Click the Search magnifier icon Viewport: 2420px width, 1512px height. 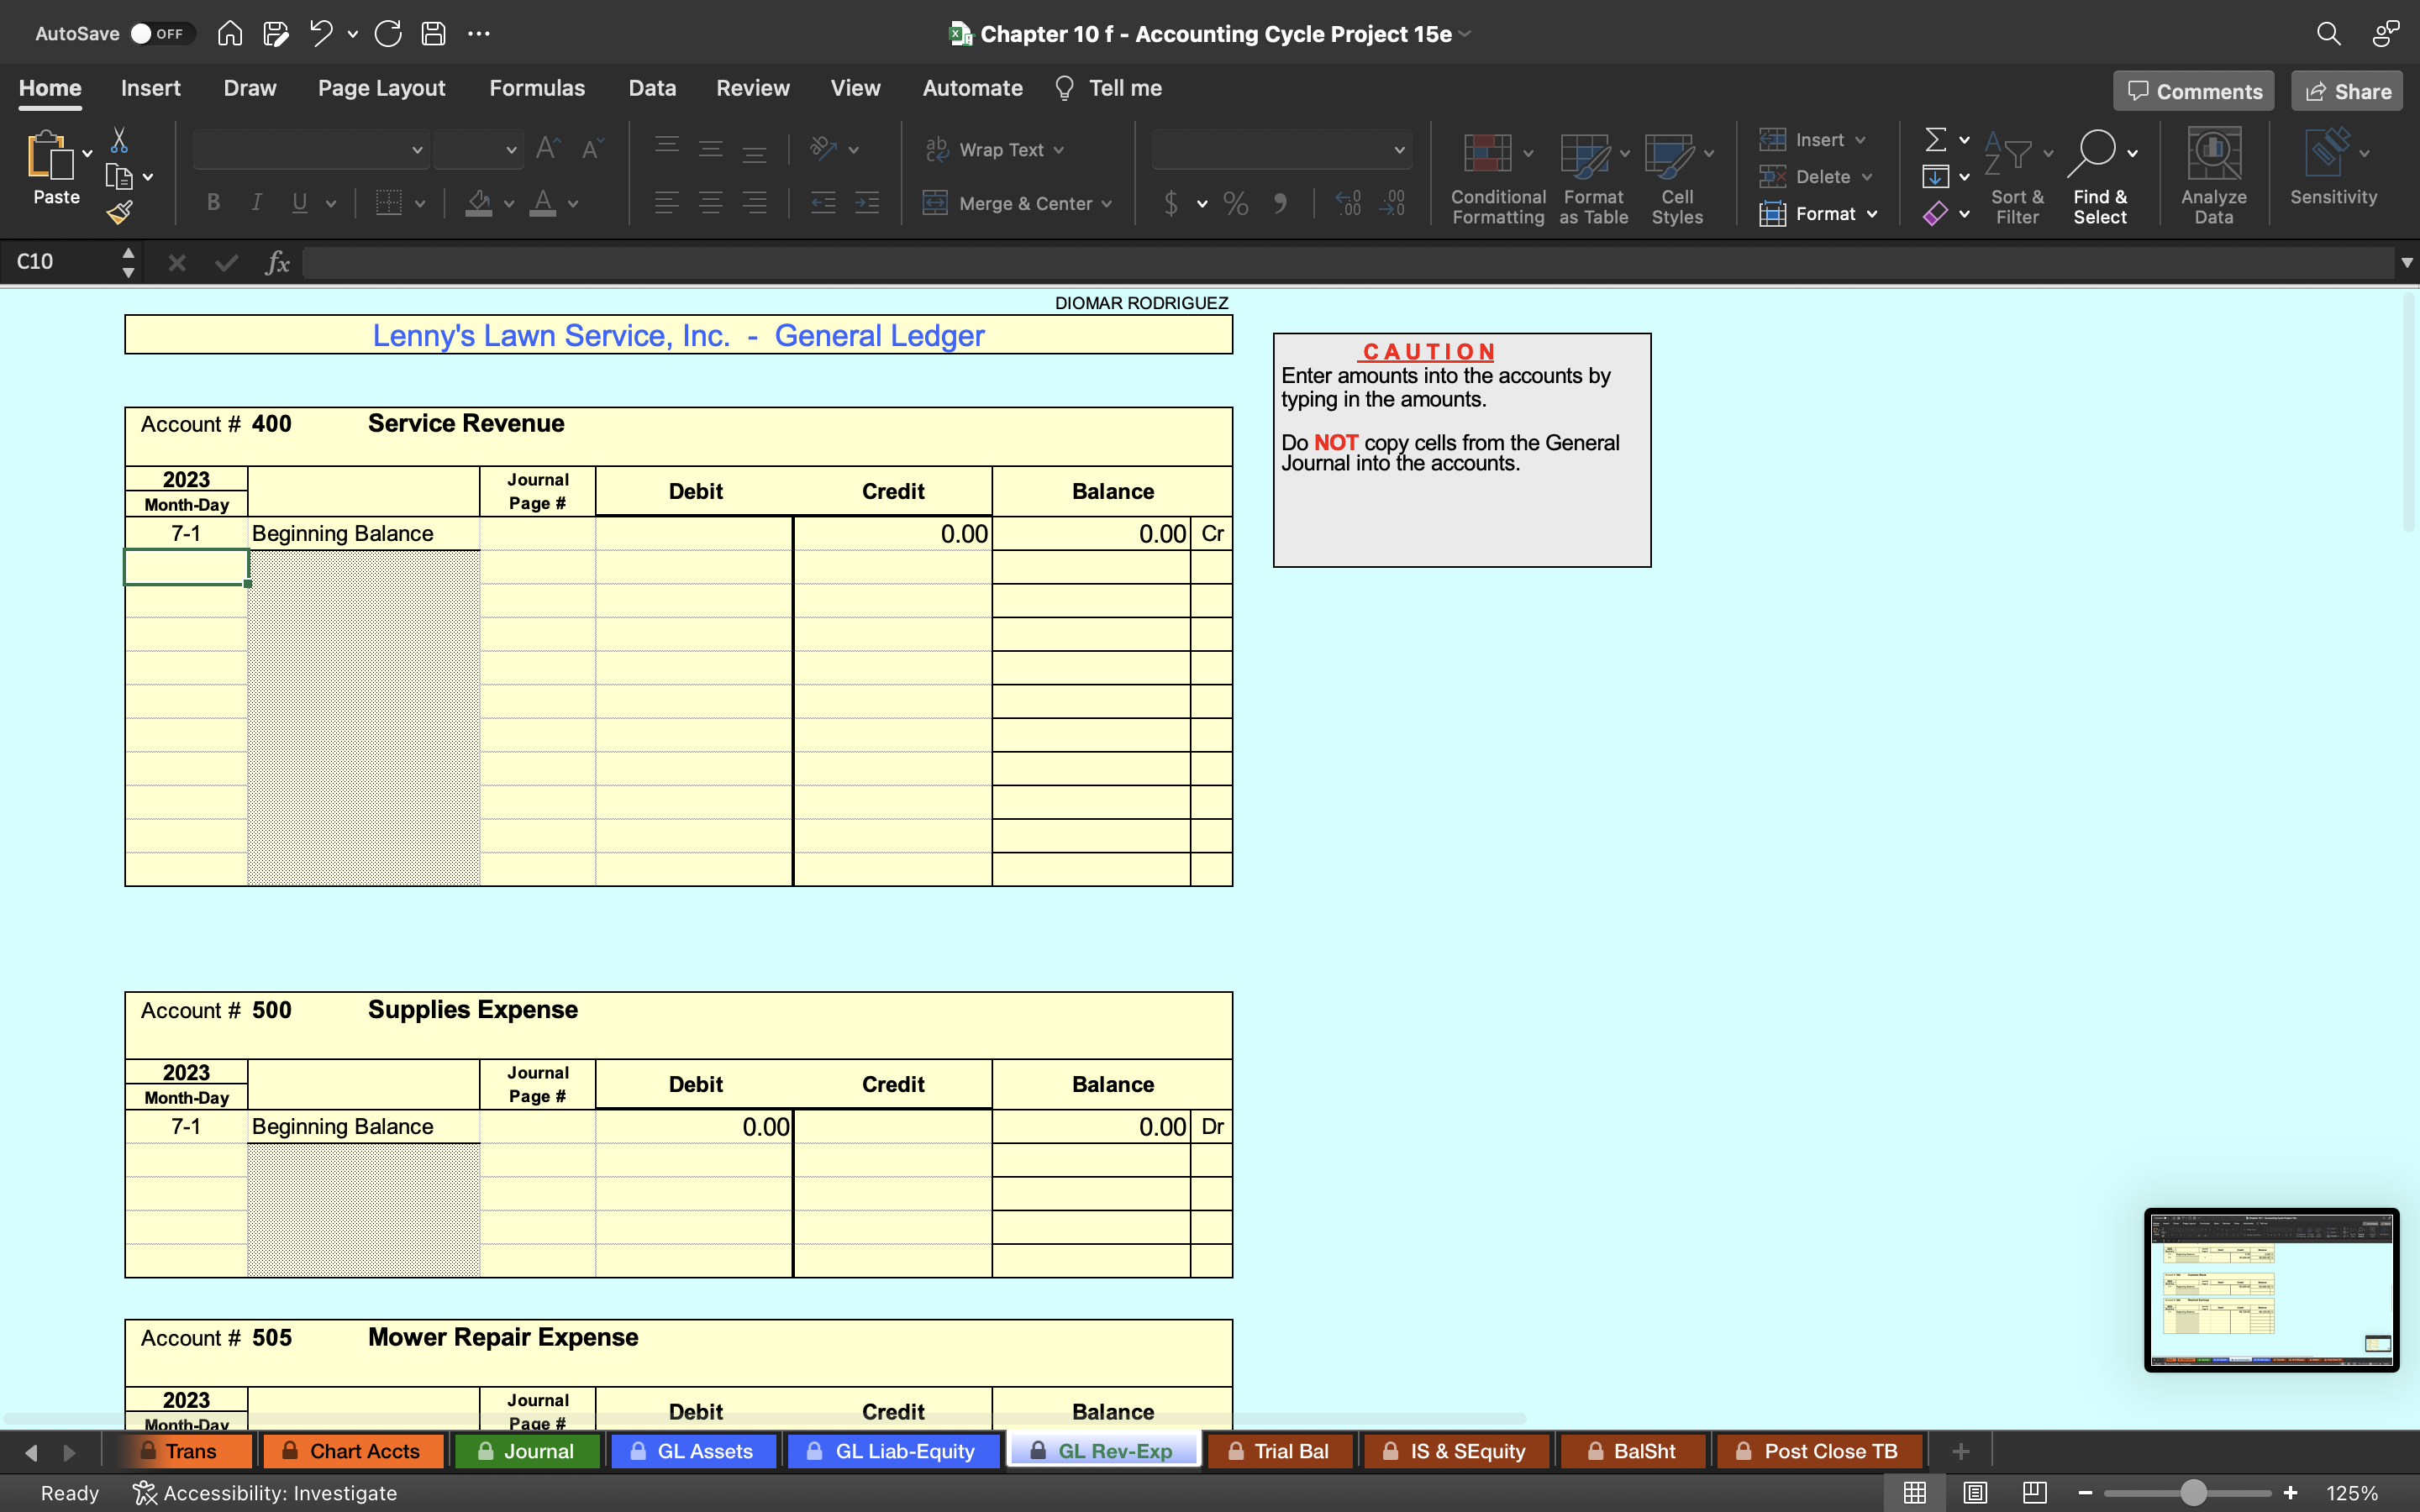(x=2328, y=34)
